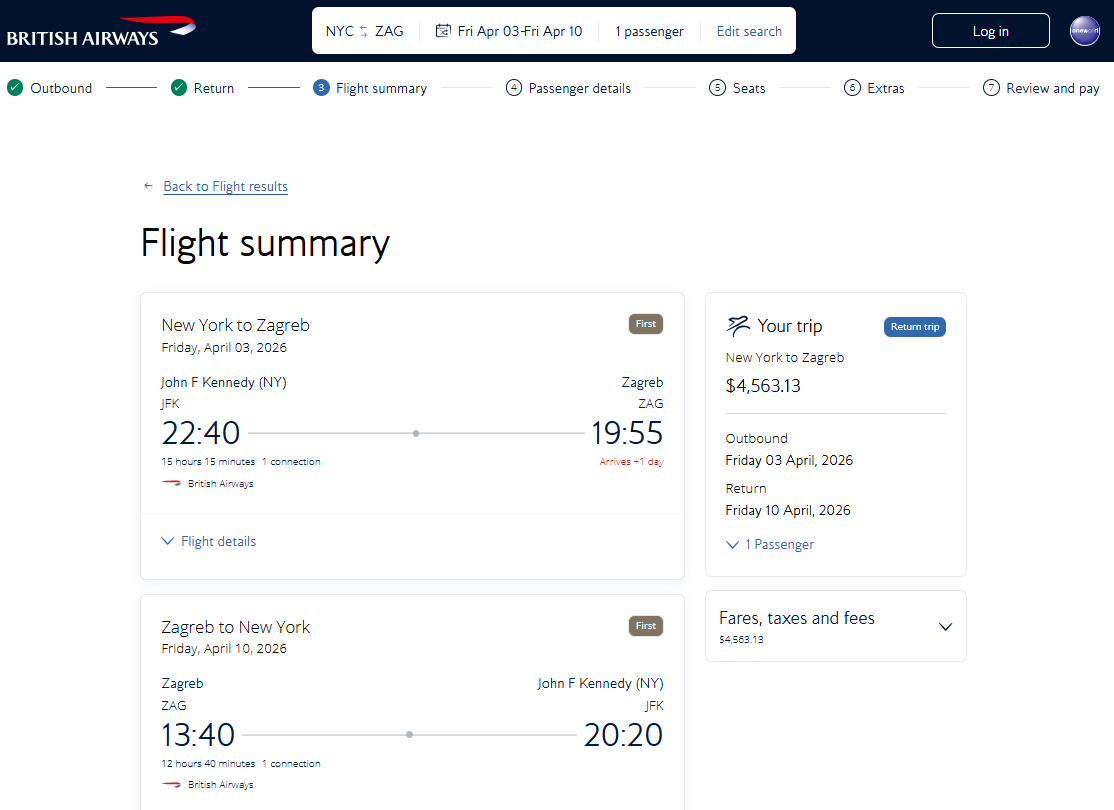This screenshot has height=810, width=1114.
Task: Click the Log in button
Action: click(x=990, y=31)
